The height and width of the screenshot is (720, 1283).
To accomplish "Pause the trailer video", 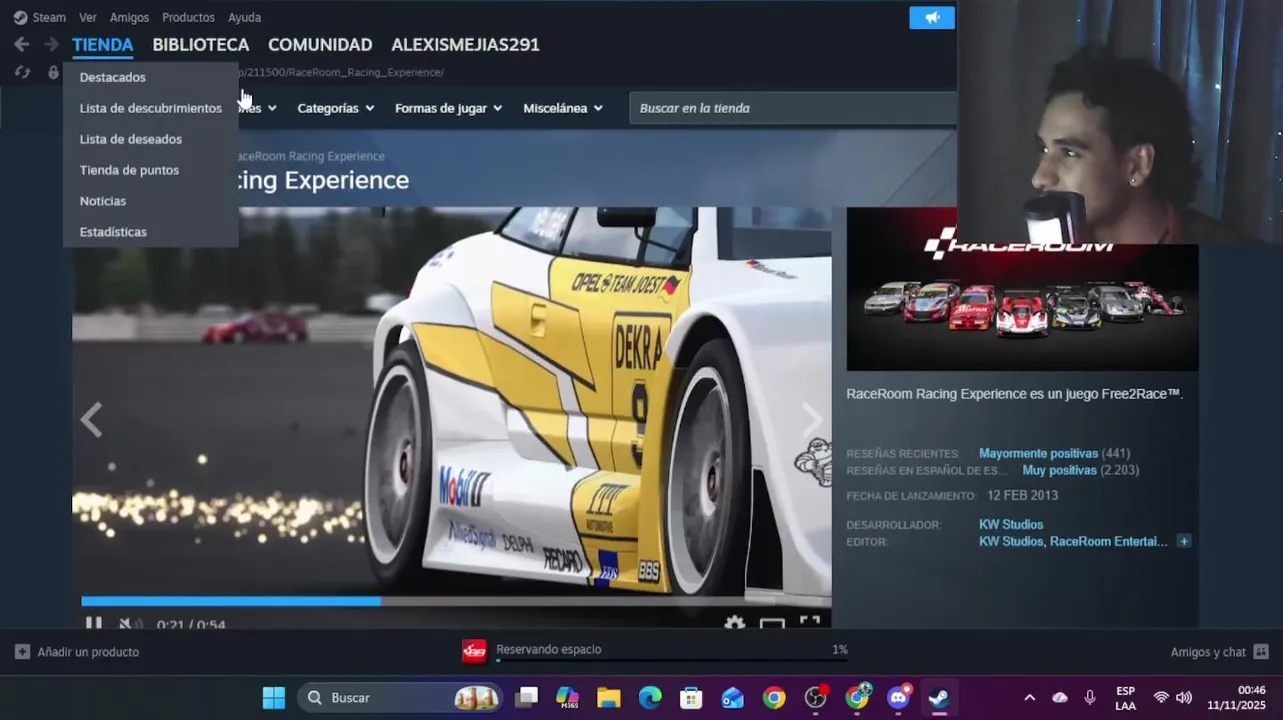I will click(93, 624).
